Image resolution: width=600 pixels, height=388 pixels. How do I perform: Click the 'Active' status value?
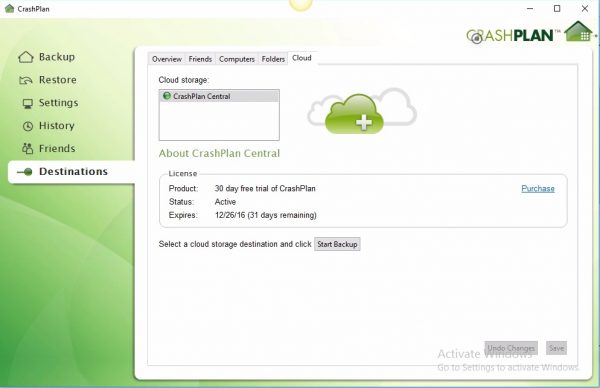point(225,202)
